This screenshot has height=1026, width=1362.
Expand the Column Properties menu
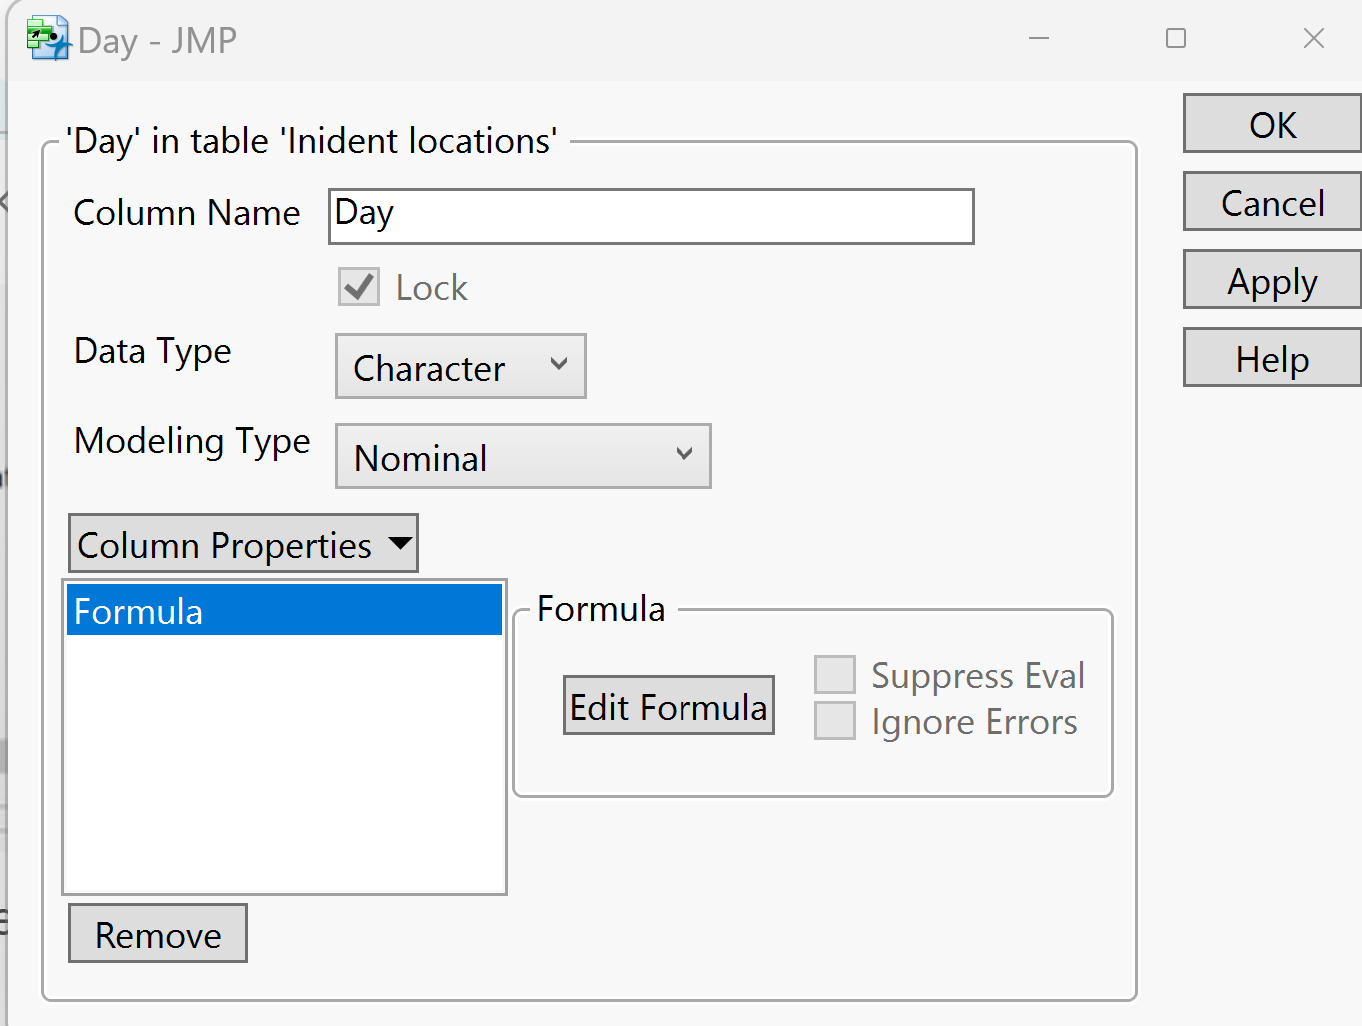coord(243,544)
